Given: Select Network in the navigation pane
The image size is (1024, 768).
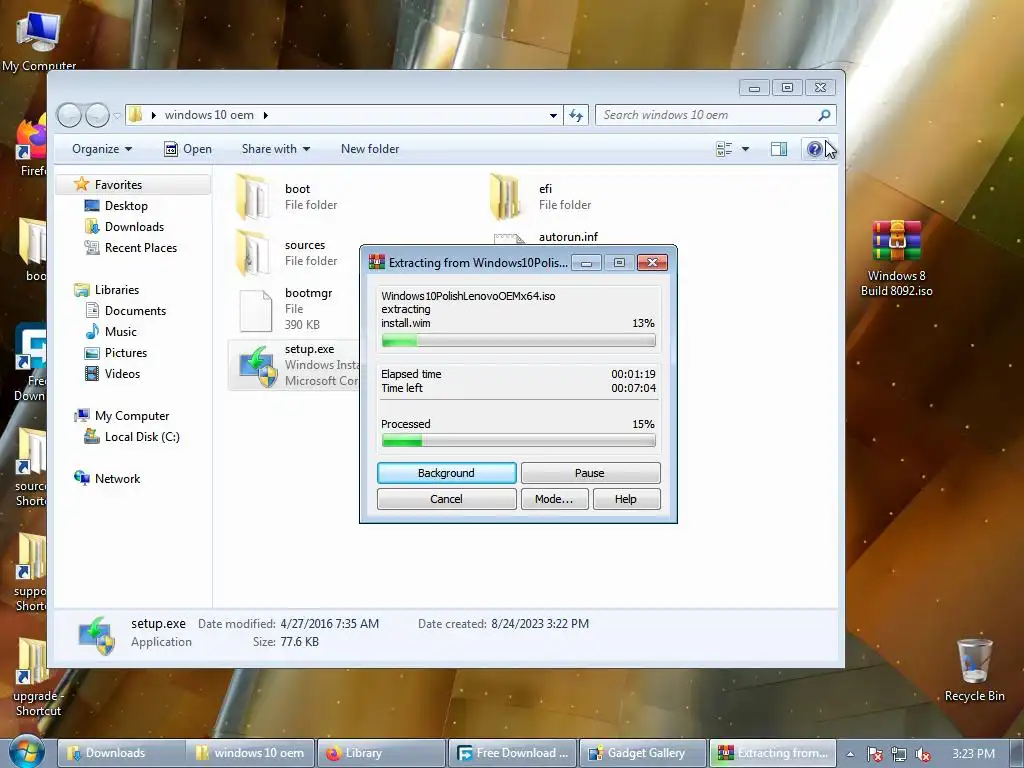Looking at the screenshot, I should click(117, 479).
